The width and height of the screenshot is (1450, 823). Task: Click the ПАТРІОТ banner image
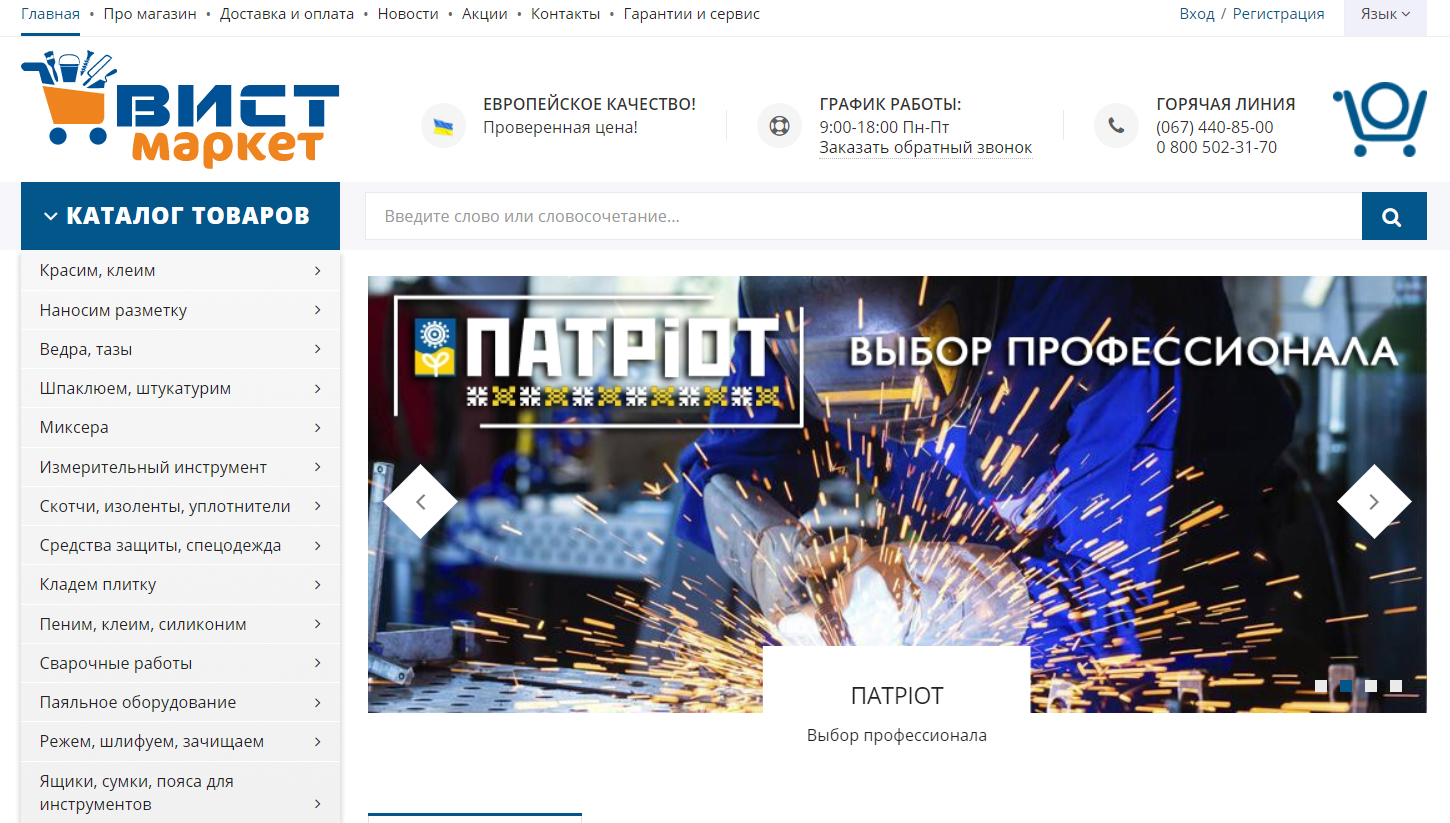pos(897,494)
